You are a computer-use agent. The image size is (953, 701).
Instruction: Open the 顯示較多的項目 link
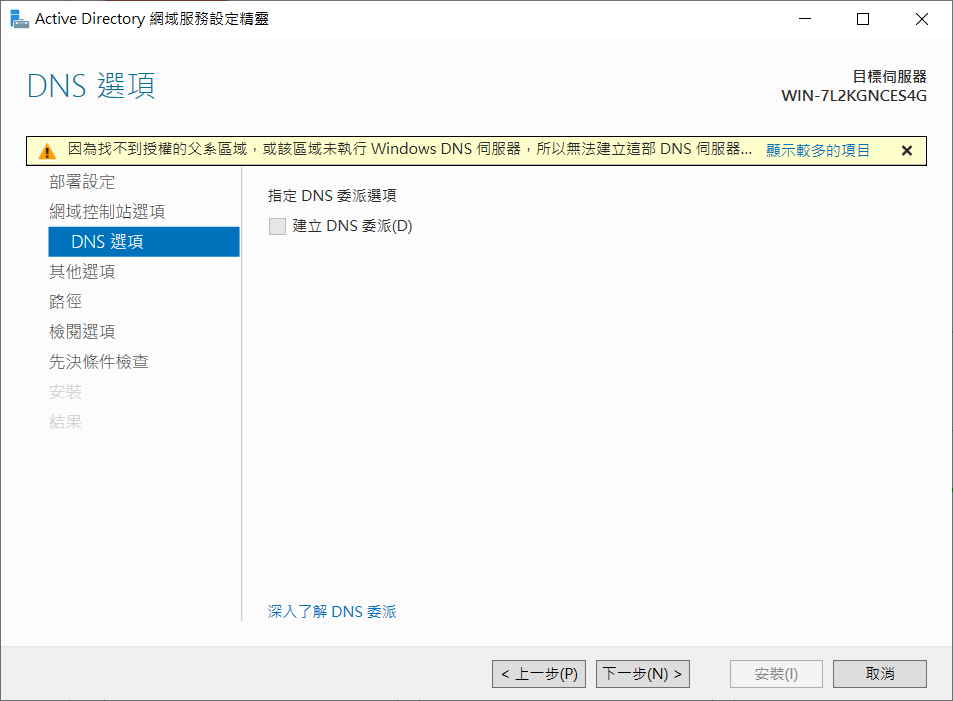click(x=818, y=151)
